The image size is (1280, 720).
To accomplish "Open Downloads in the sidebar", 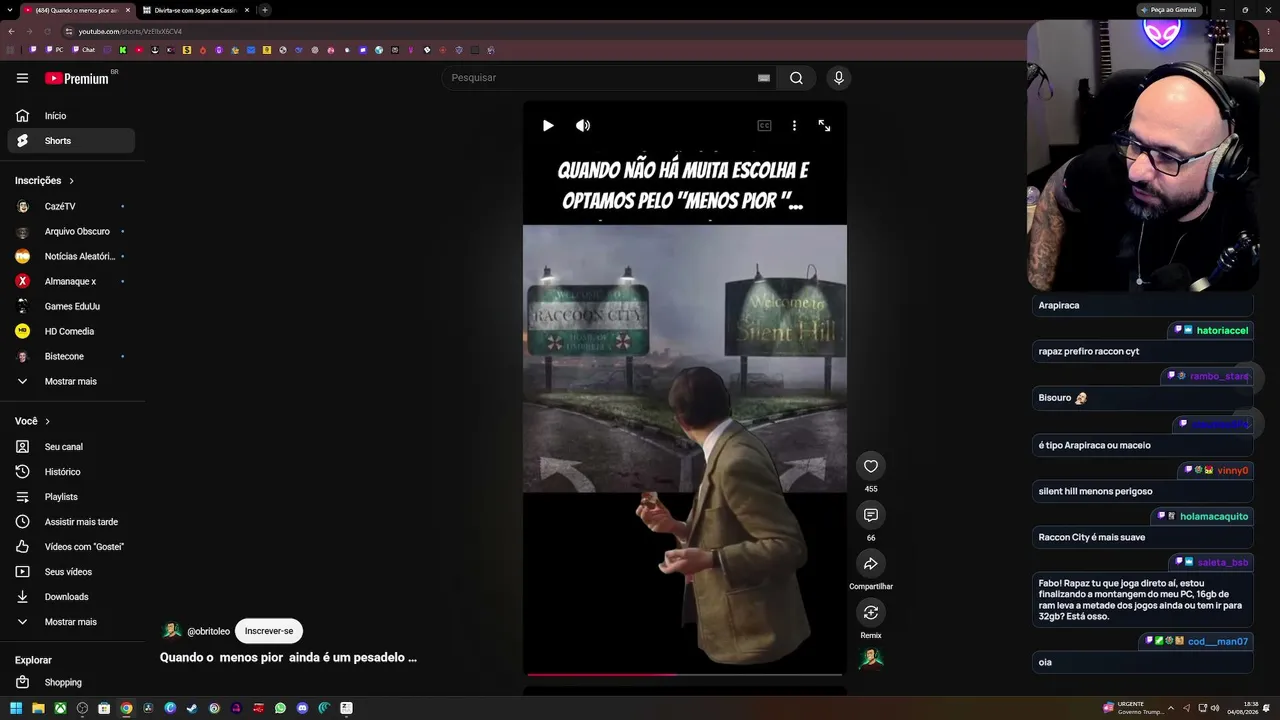I will click(x=71, y=597).
